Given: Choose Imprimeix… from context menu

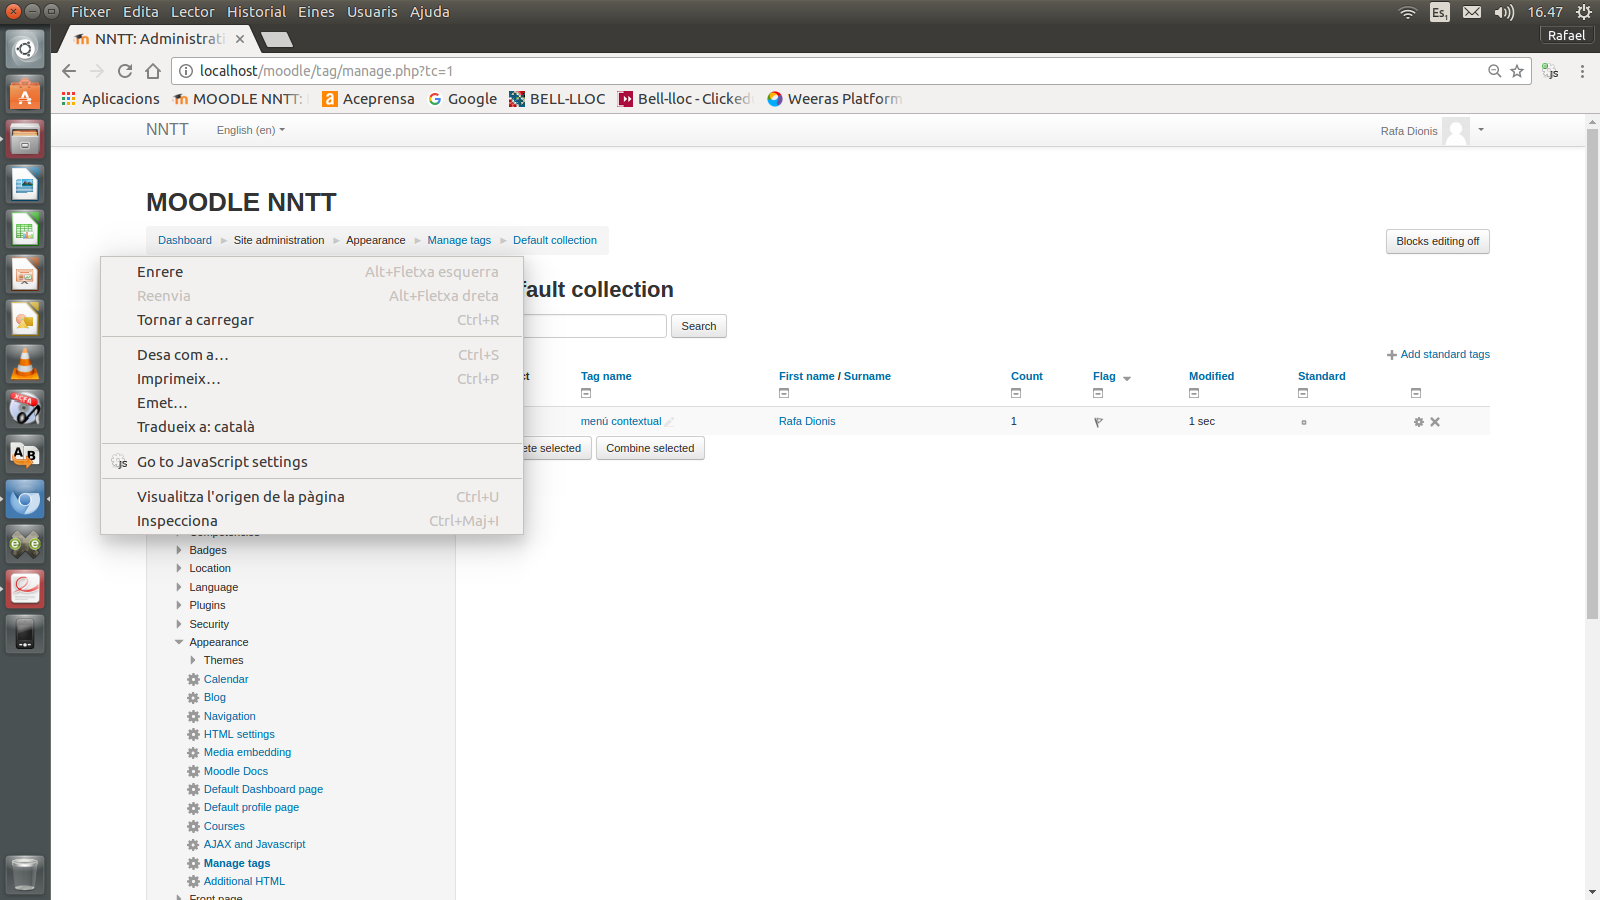Looking at the screenshot, I should pyautogui.click(x=312, y=379).
